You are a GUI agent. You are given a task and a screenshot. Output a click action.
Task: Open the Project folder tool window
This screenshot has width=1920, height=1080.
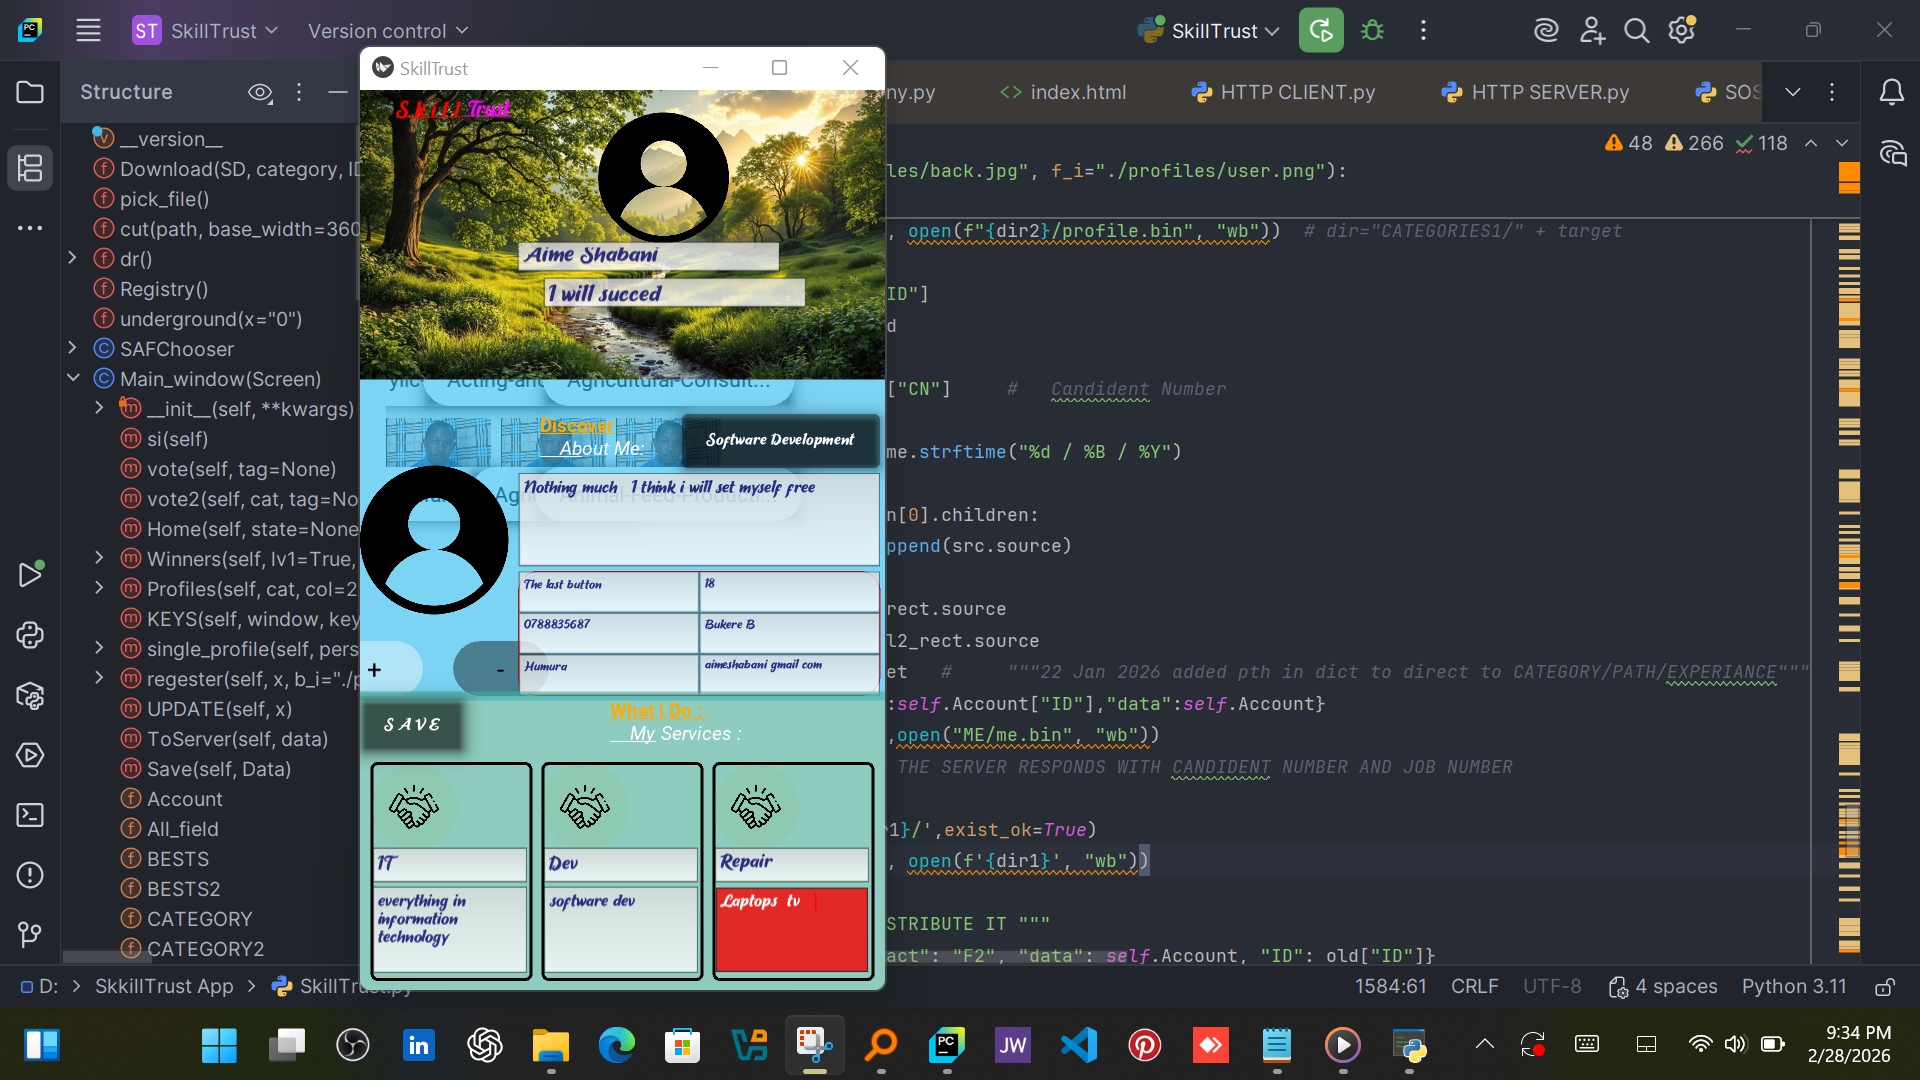(30, 92)
